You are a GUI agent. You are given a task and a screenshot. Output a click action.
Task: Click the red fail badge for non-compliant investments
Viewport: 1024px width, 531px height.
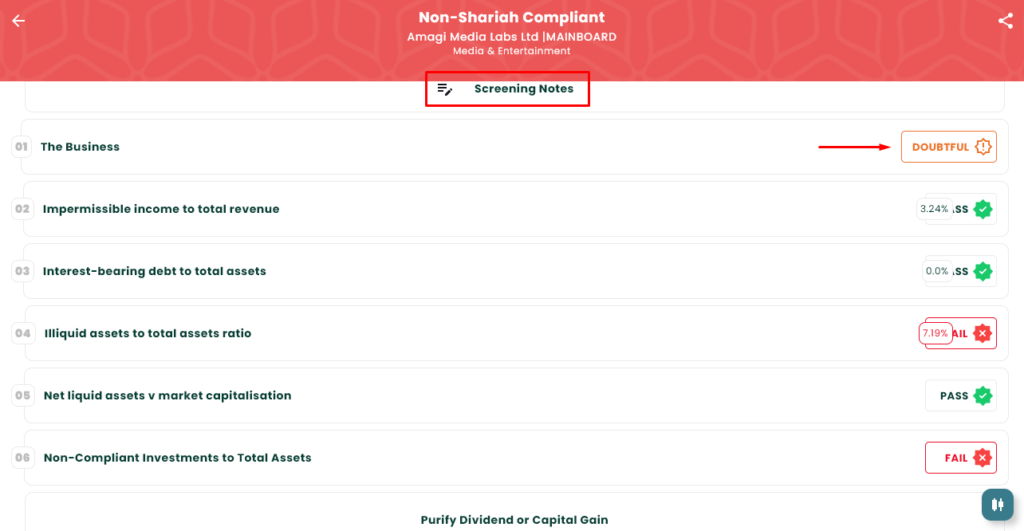983,457
